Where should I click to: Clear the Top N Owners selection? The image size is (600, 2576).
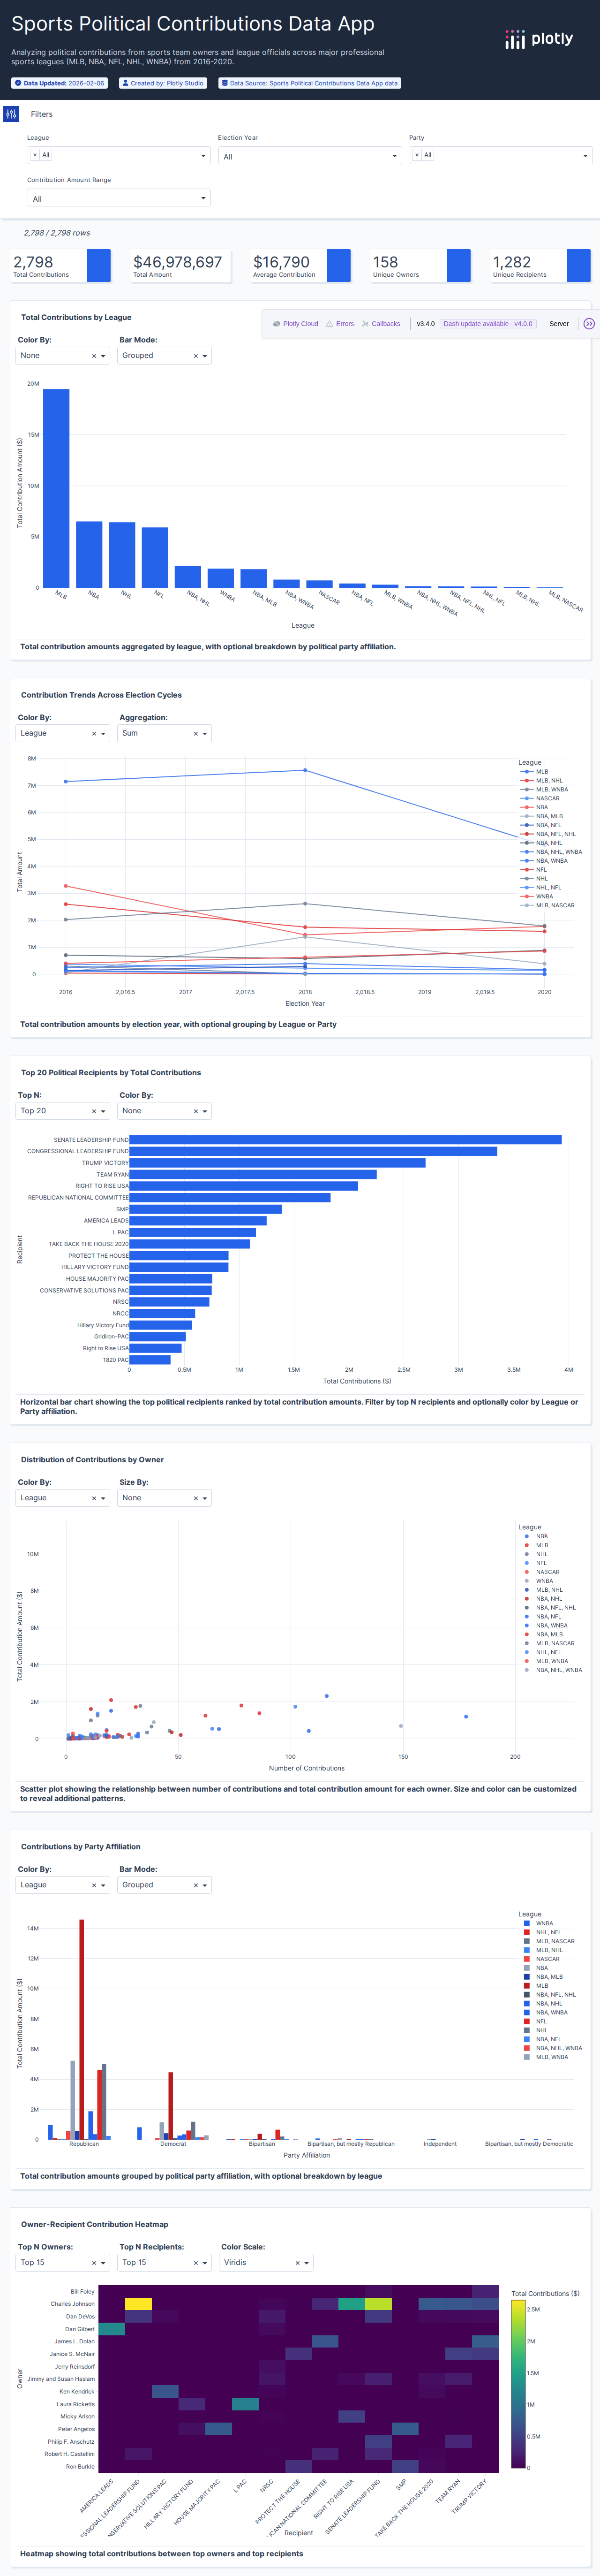[x=94, y=2263]
